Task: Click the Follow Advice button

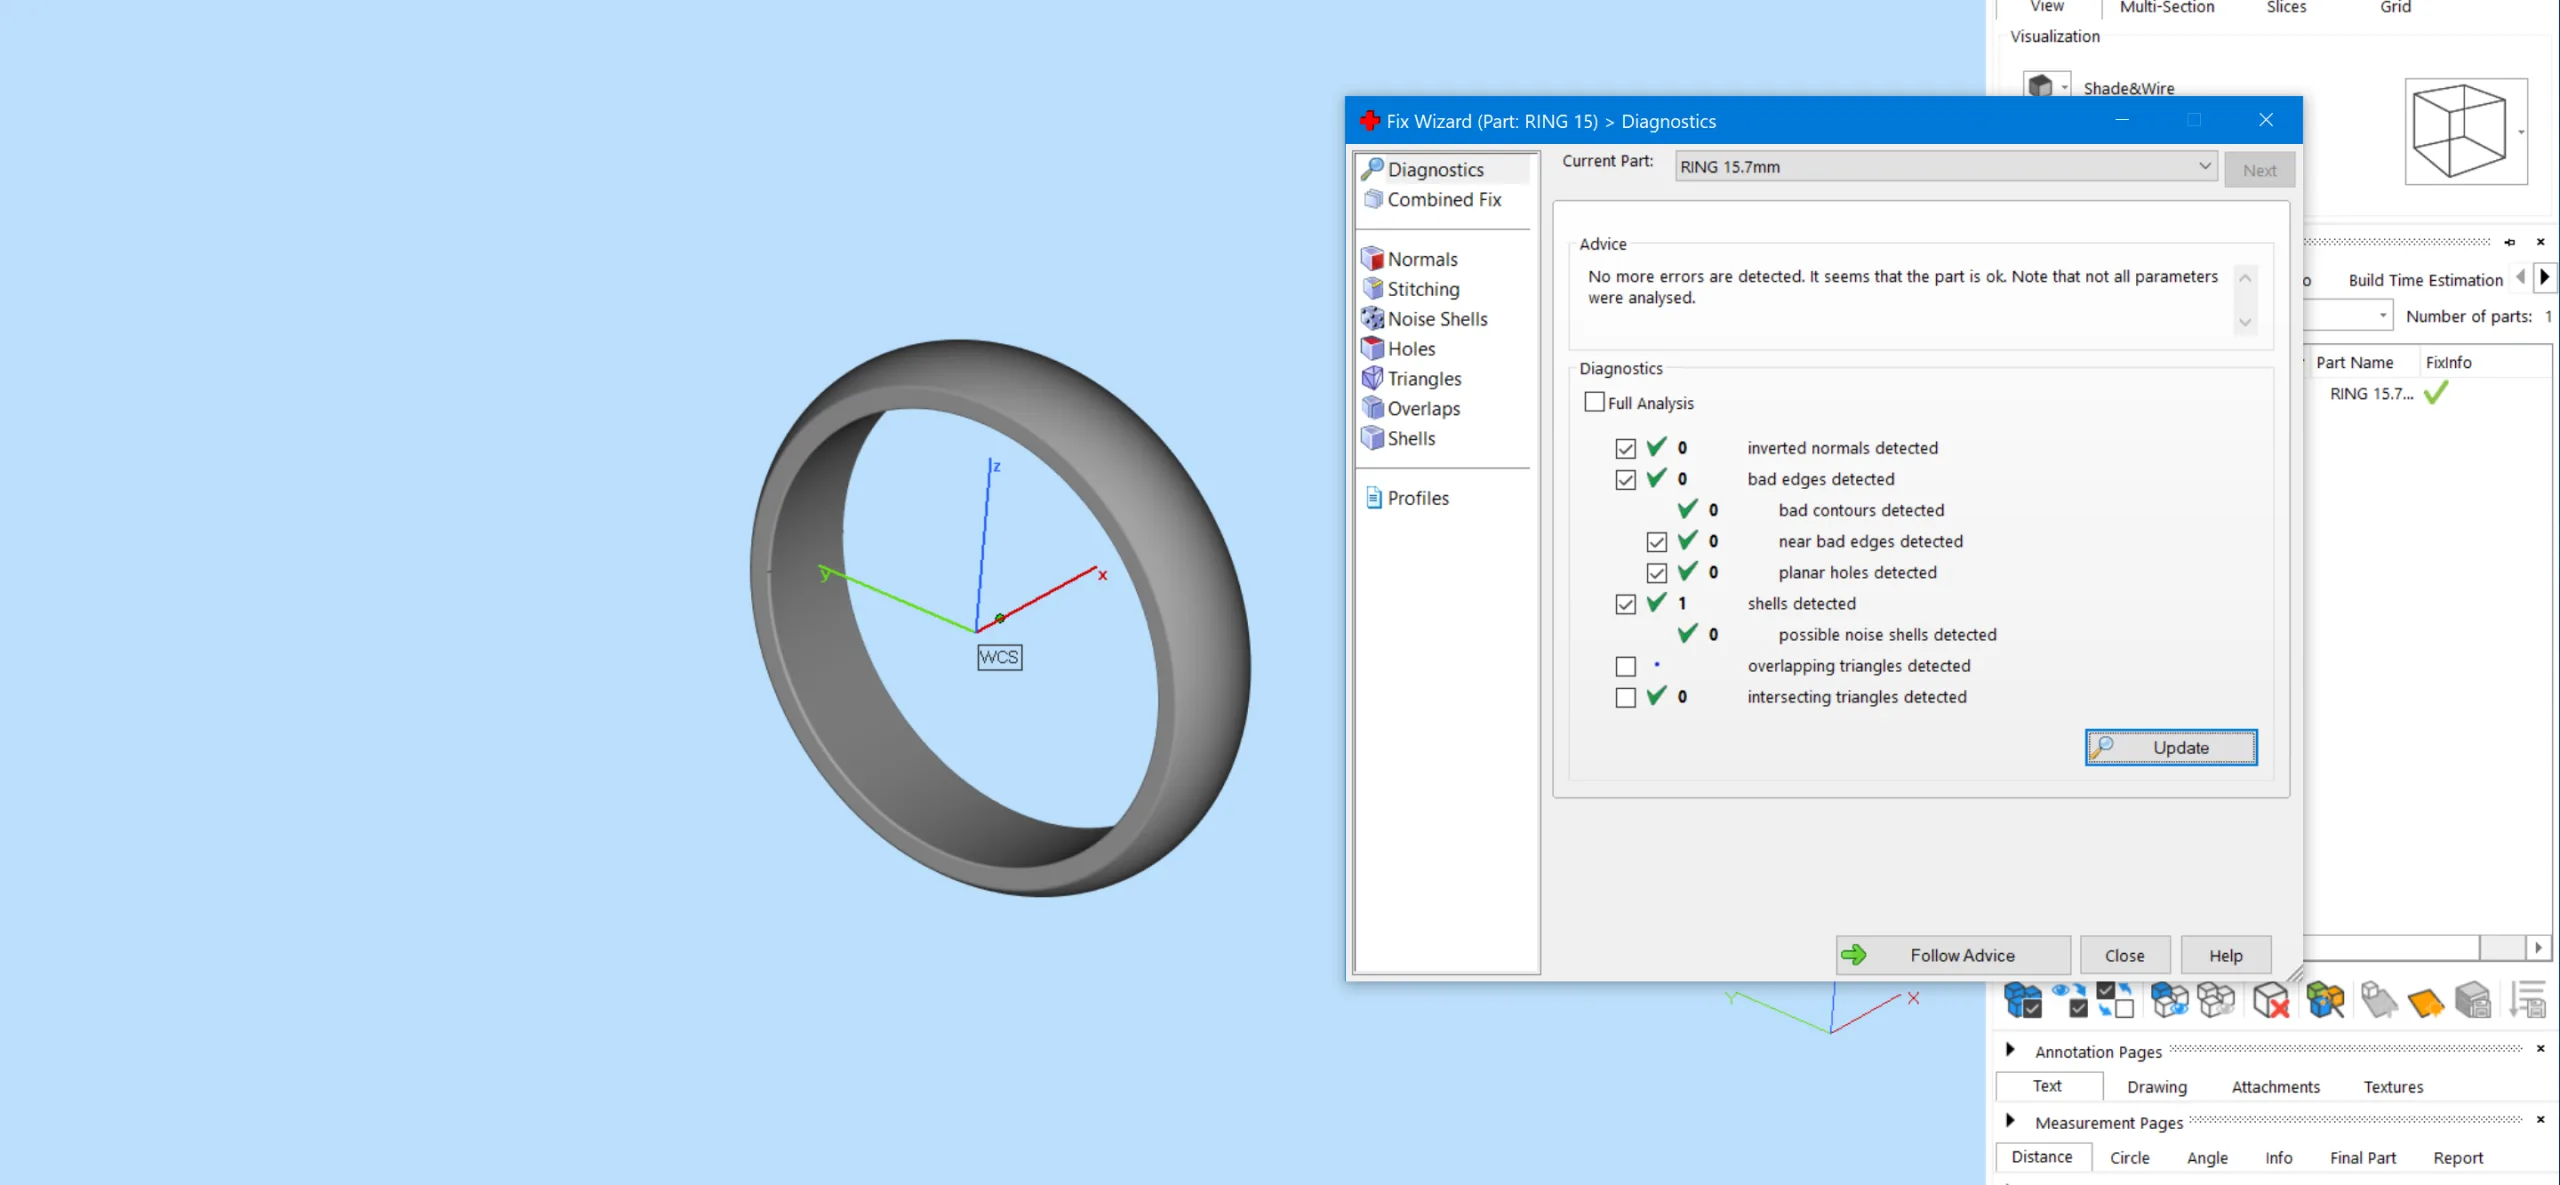Action: coord(1952,955)
